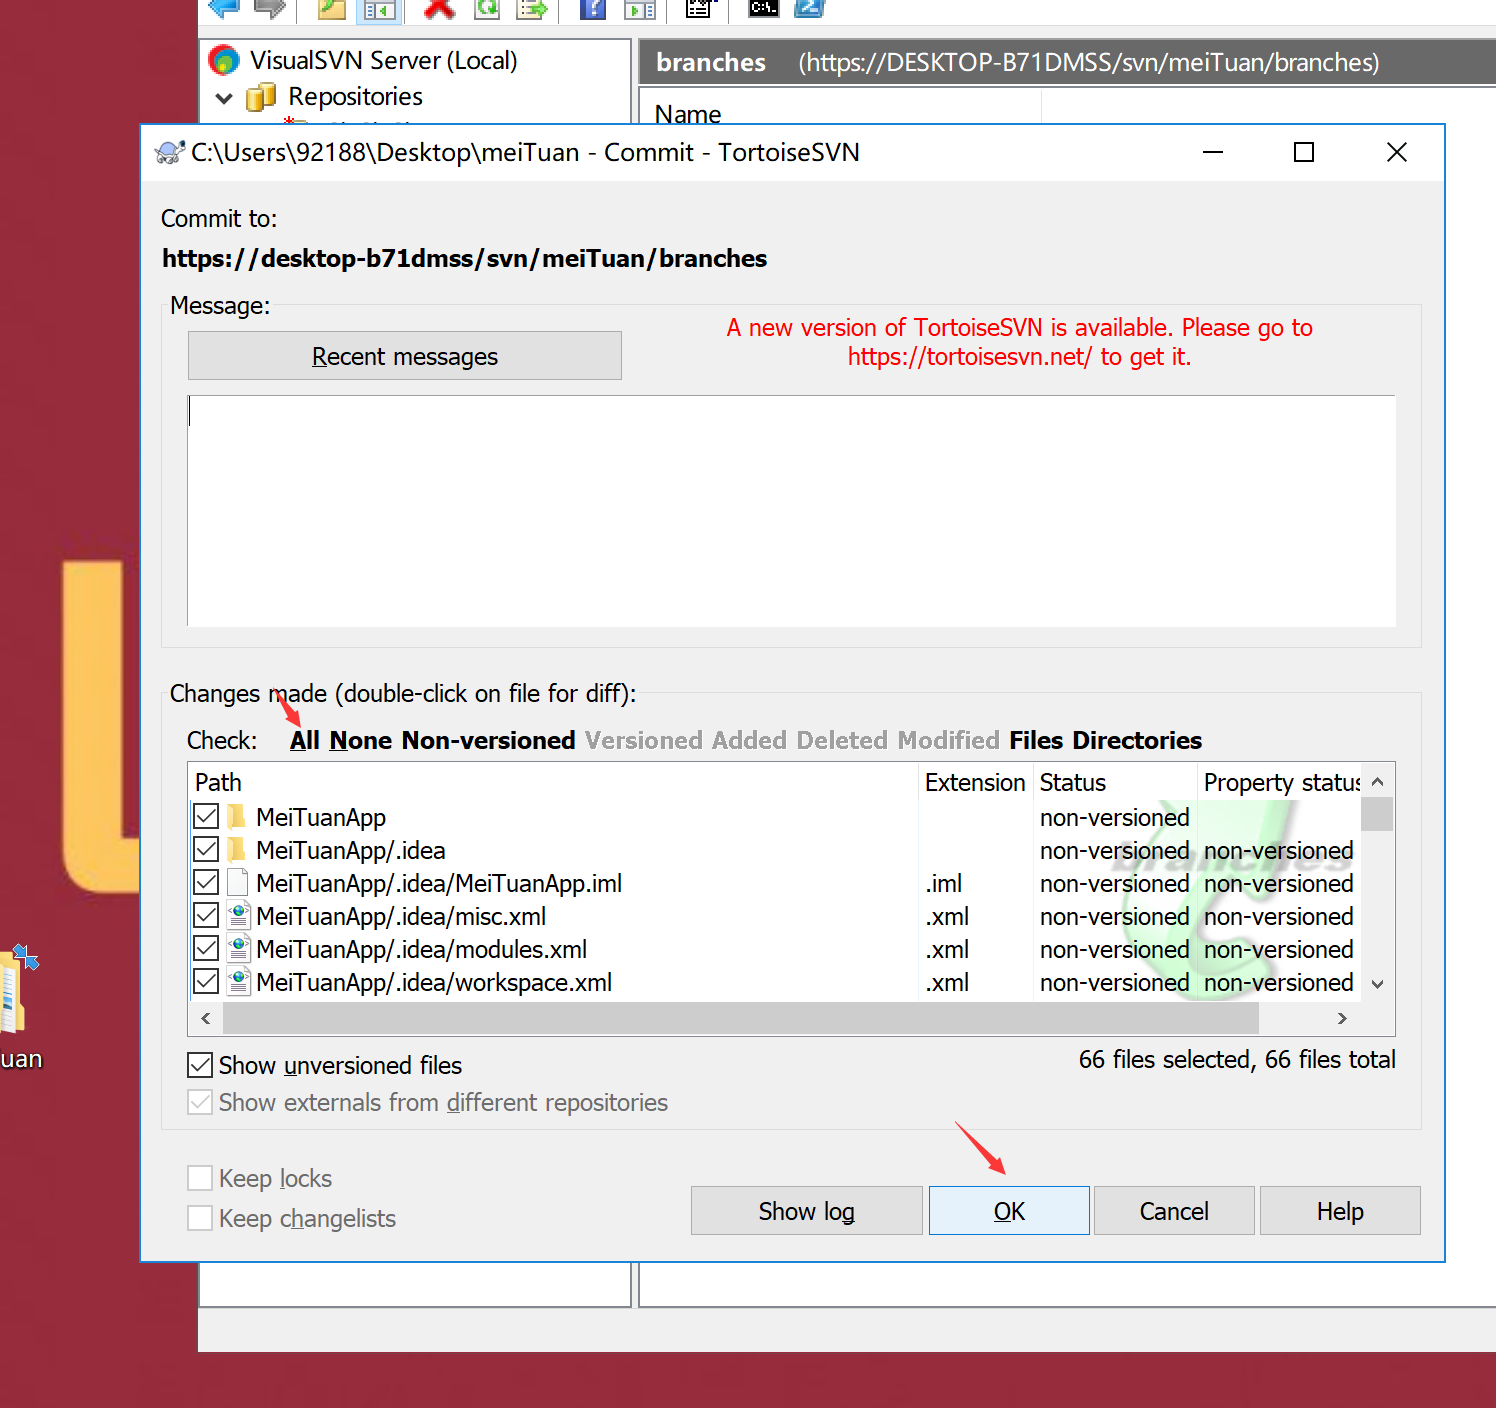Click the Show log button
1496x1408 pixels.
[806, 1210]
